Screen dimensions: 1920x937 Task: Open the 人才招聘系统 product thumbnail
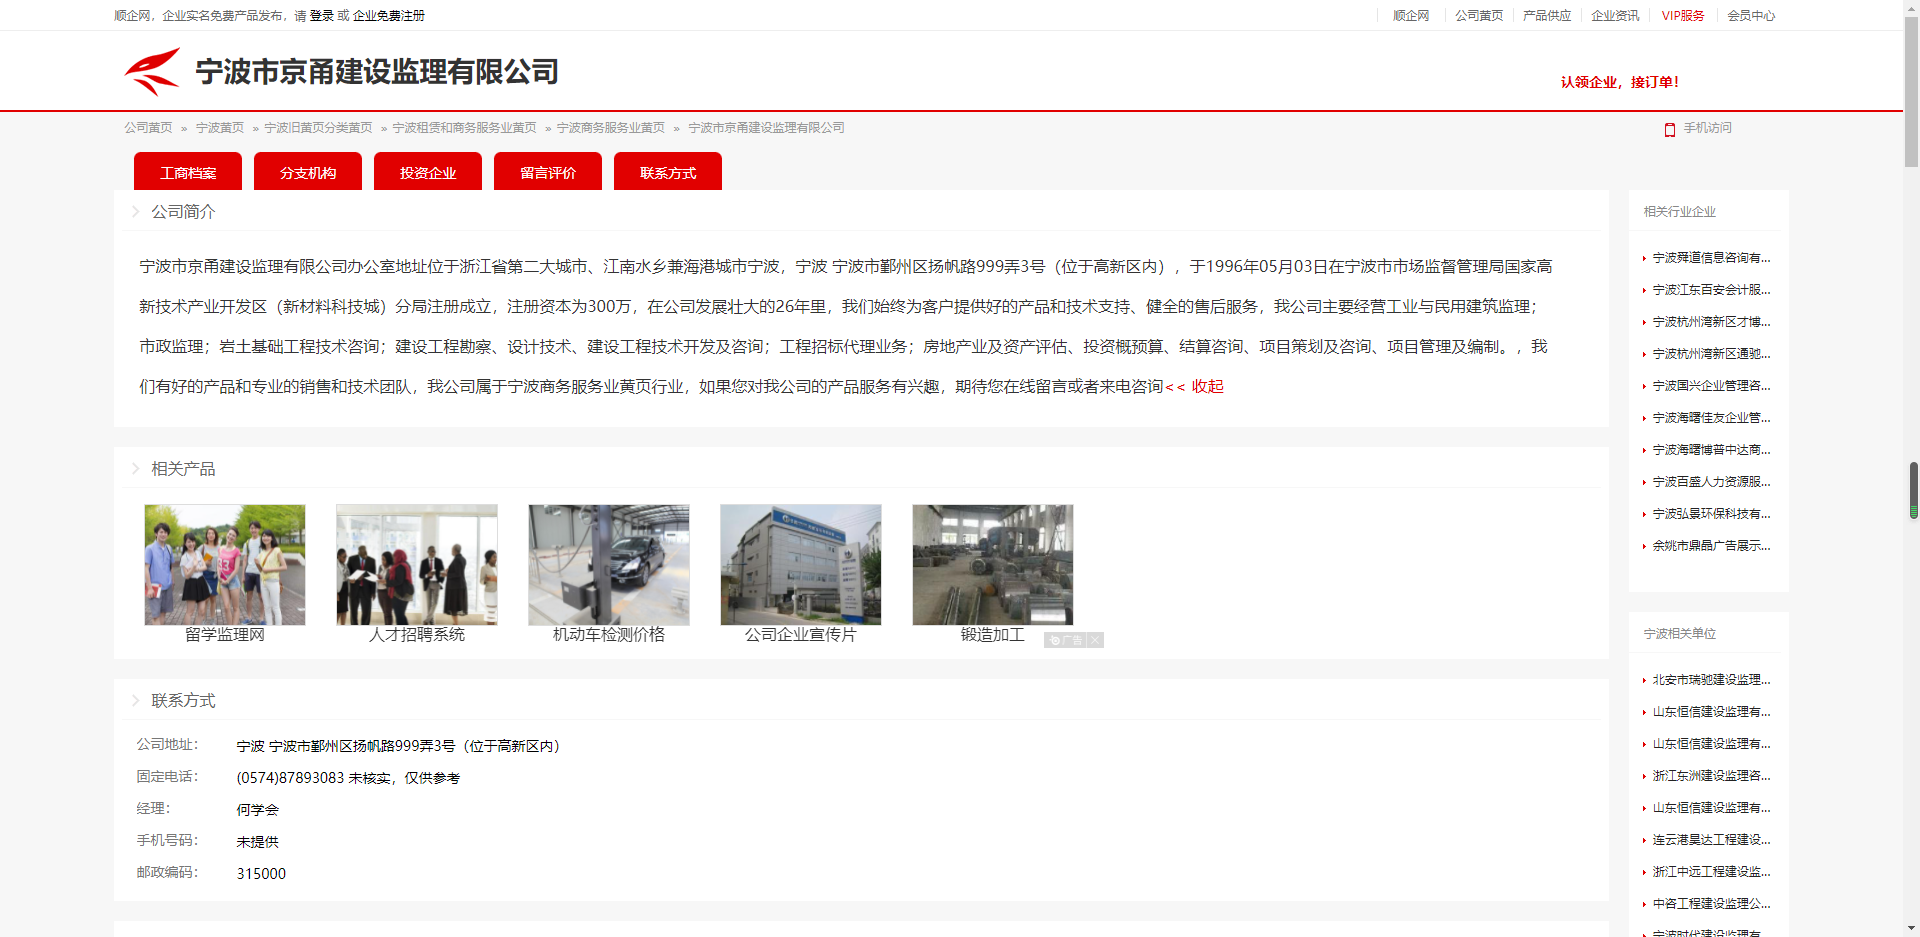coord(417,565)
